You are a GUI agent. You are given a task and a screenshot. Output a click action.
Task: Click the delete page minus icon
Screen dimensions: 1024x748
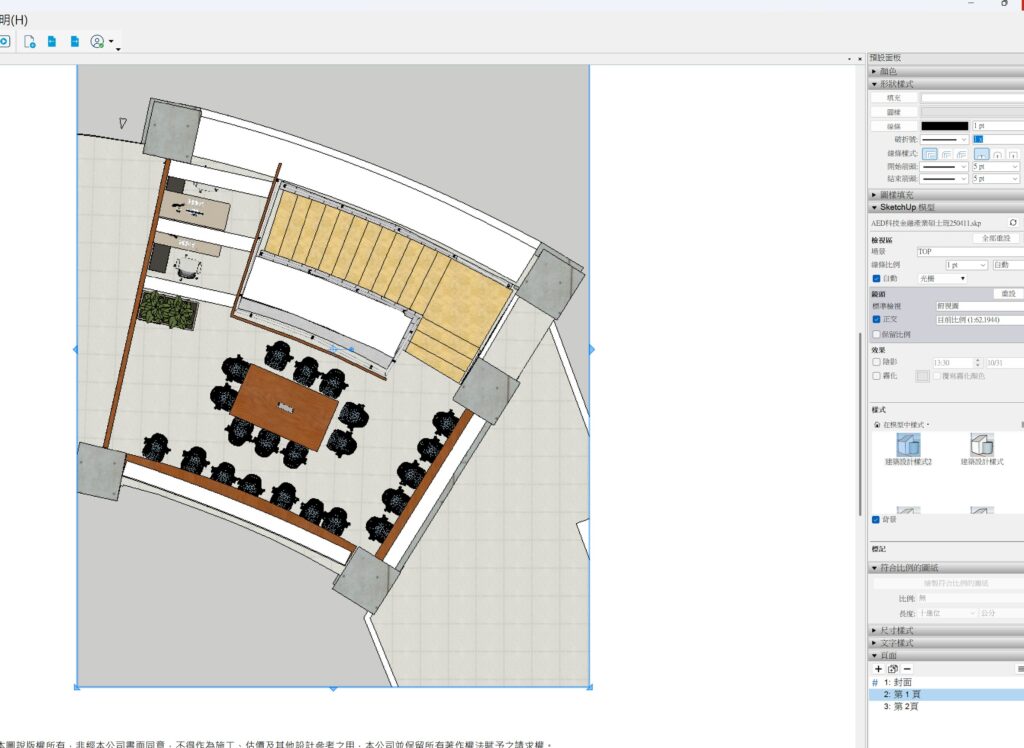(906, 668)
